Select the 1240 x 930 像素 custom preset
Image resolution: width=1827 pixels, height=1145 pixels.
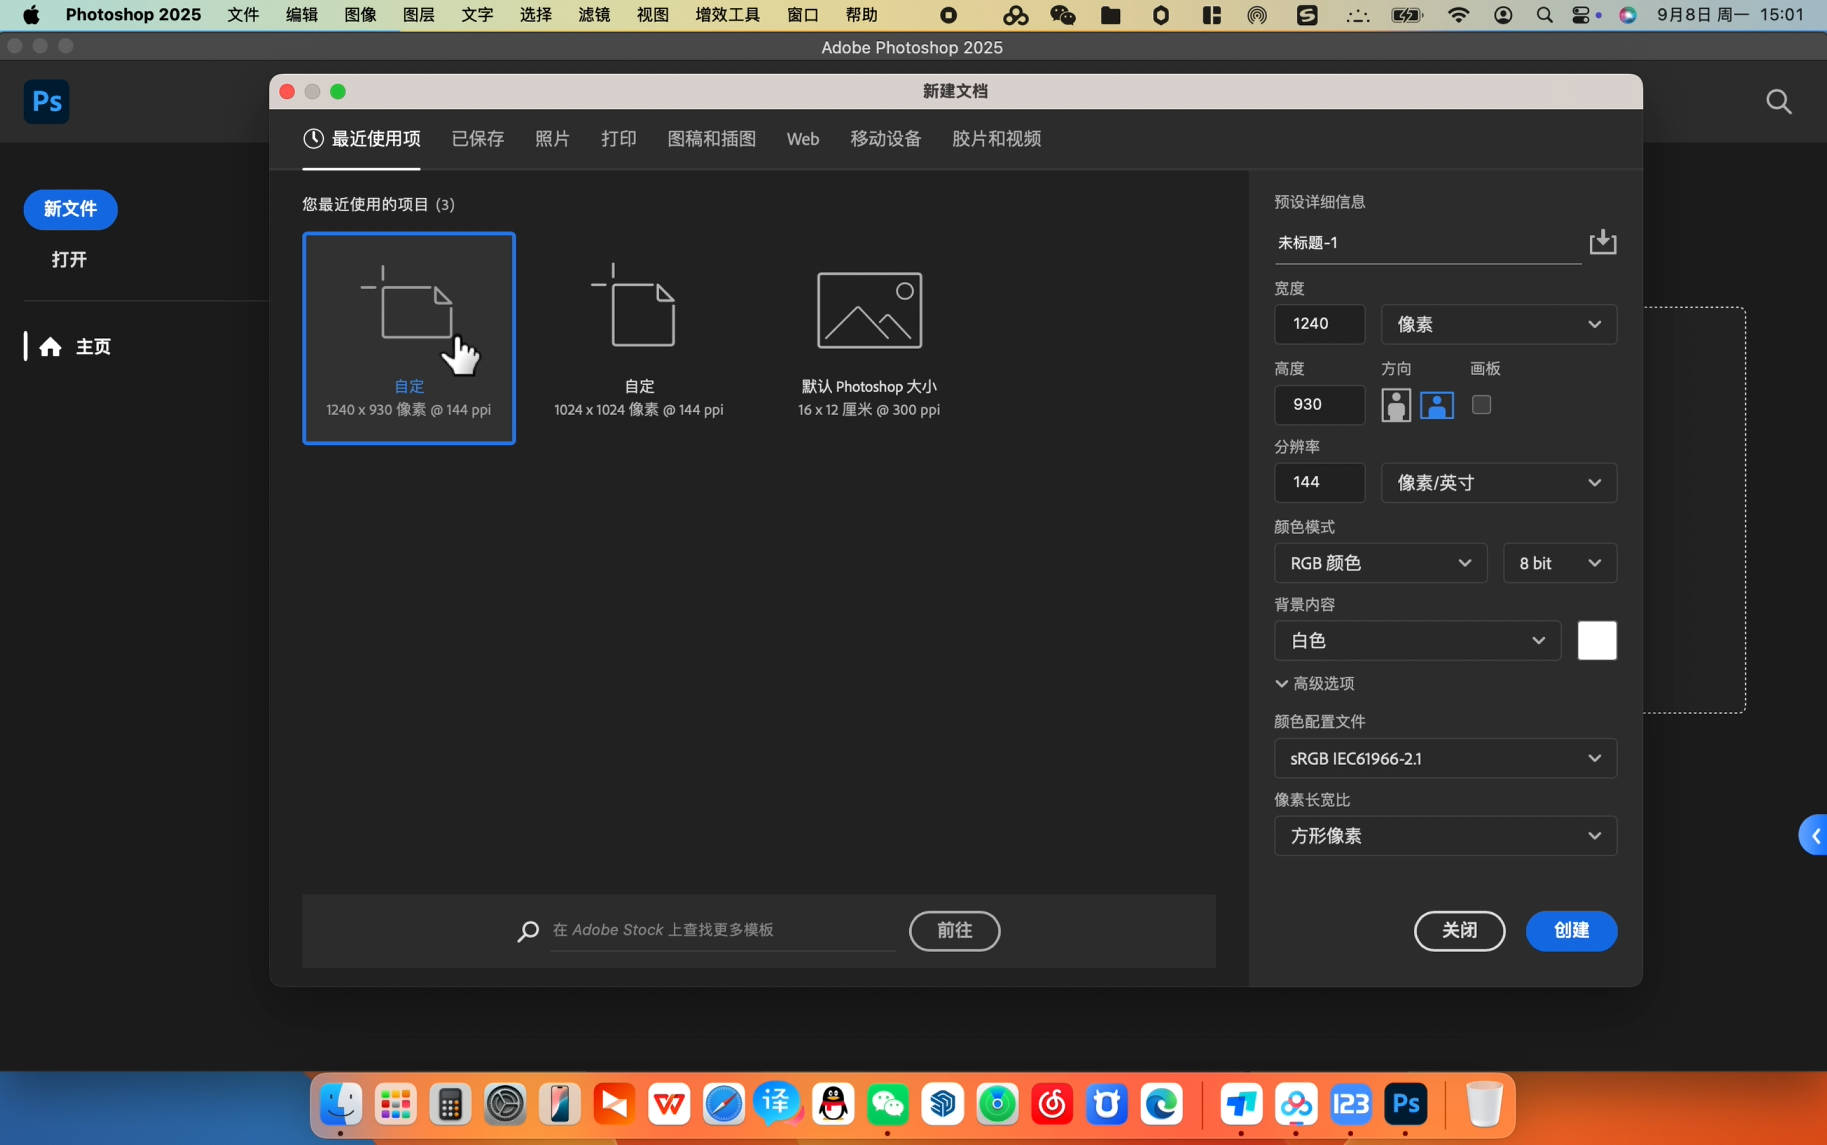pyautogui.click(x=409, y=338)
